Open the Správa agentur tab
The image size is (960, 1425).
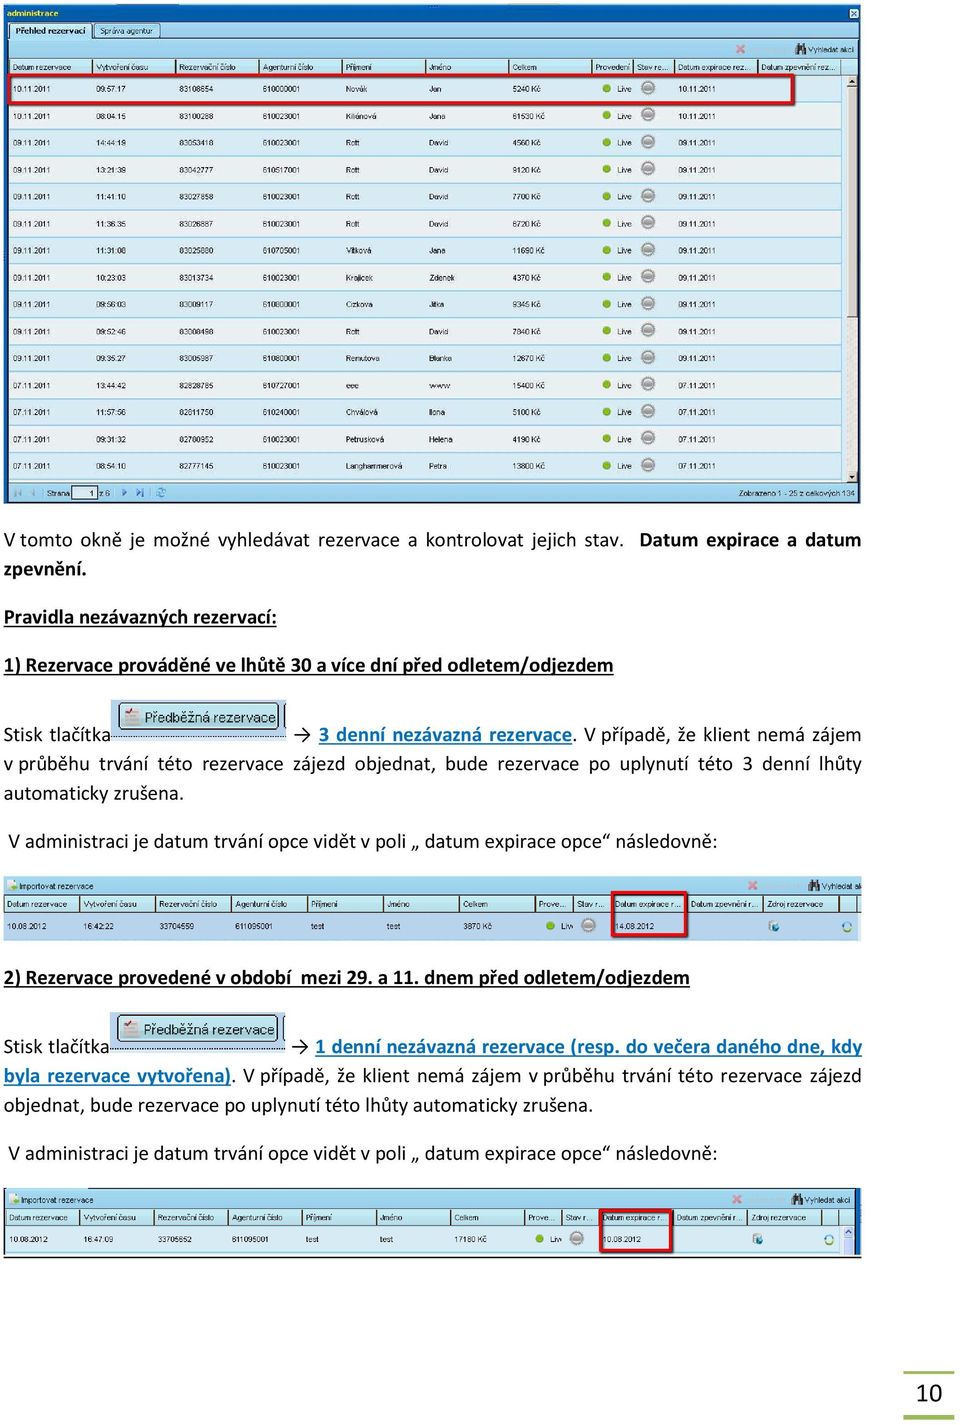pyautogui.click(x=126, y=31)
